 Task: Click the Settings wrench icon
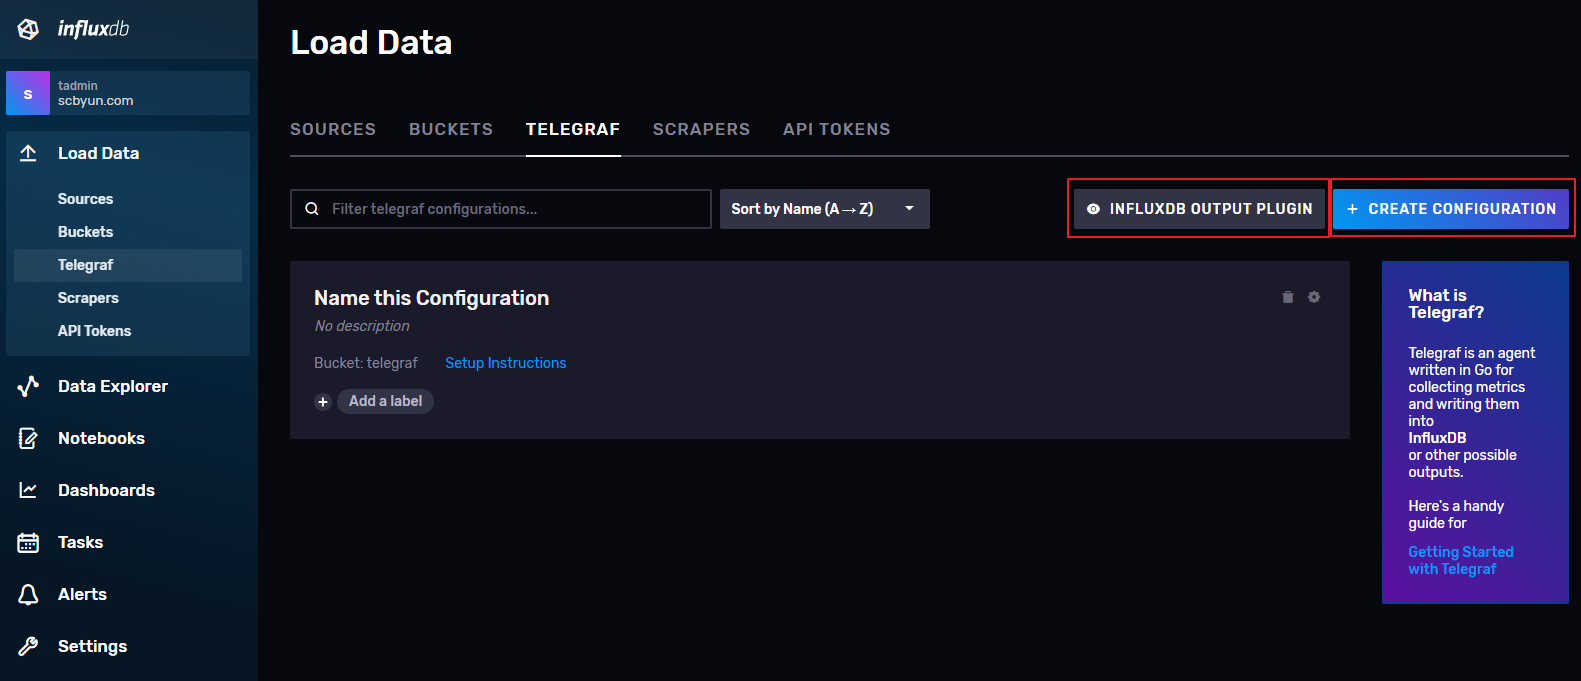[28, 646]
